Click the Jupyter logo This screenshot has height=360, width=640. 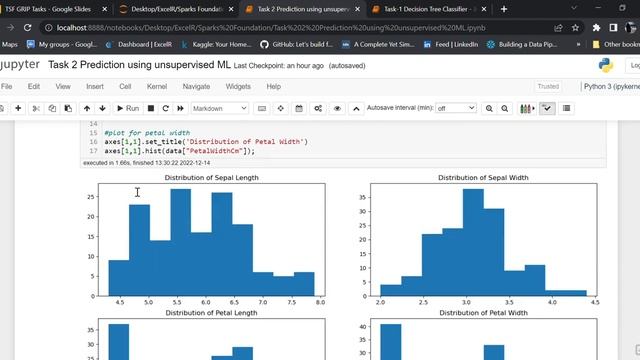coord(19,65)
